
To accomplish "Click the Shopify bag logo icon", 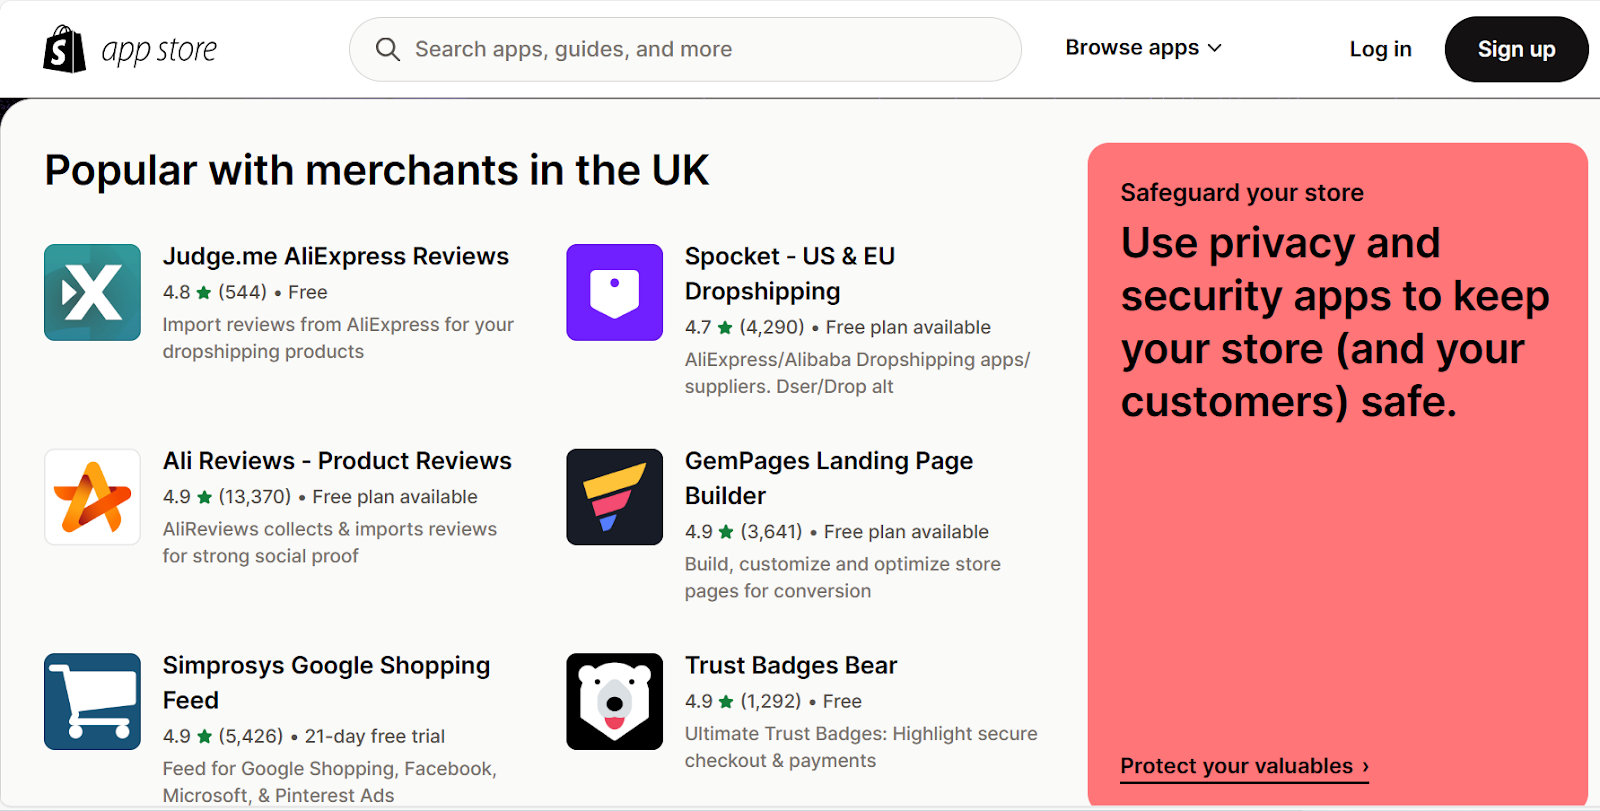I will (x=65, y=49).
